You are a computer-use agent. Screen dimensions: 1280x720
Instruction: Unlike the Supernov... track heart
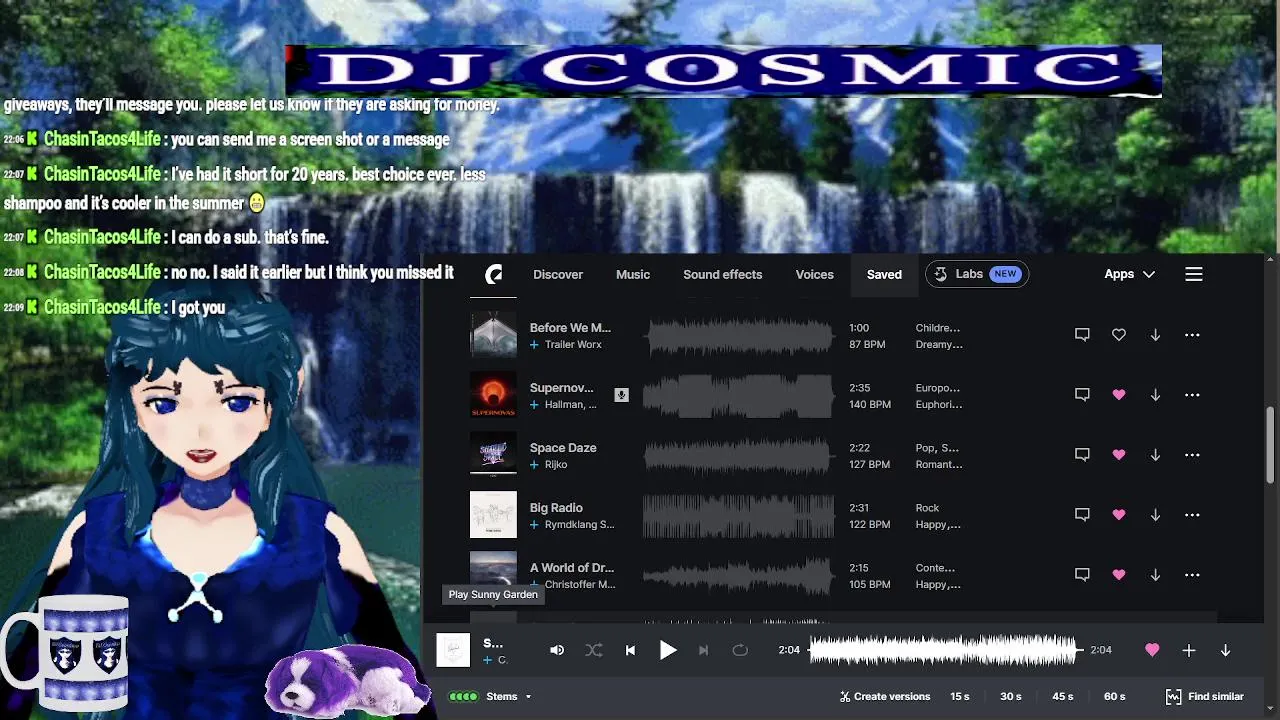[1119, 395]
